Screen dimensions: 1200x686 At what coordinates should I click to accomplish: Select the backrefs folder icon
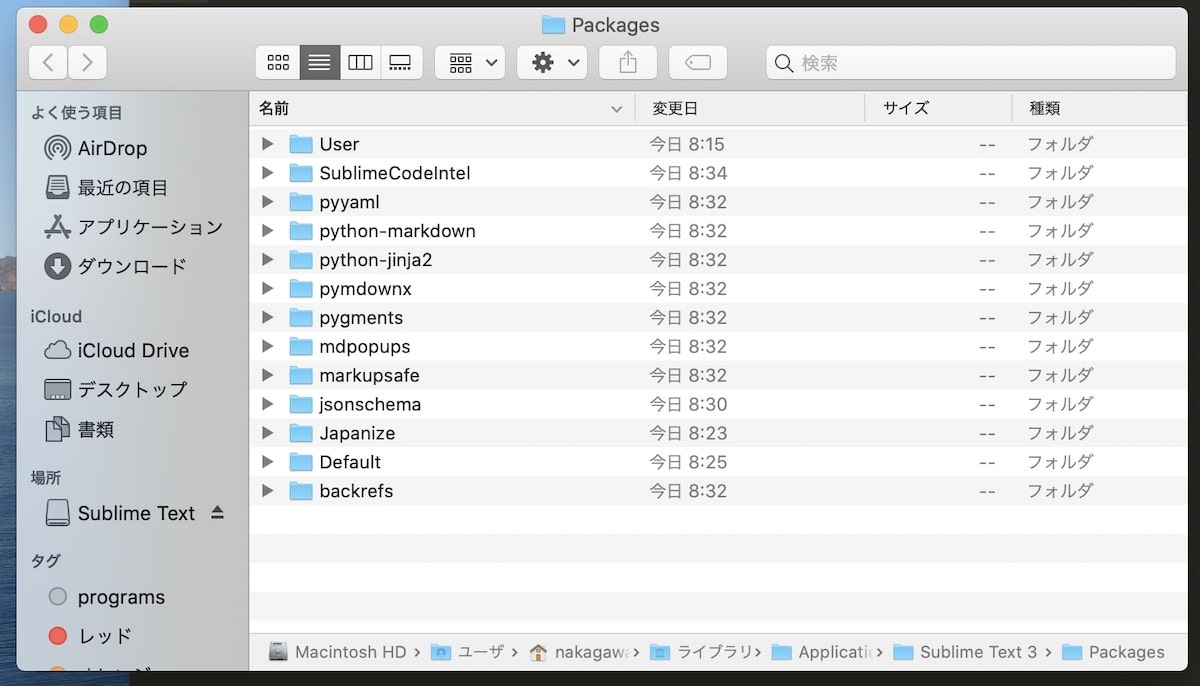click(301, 491)
